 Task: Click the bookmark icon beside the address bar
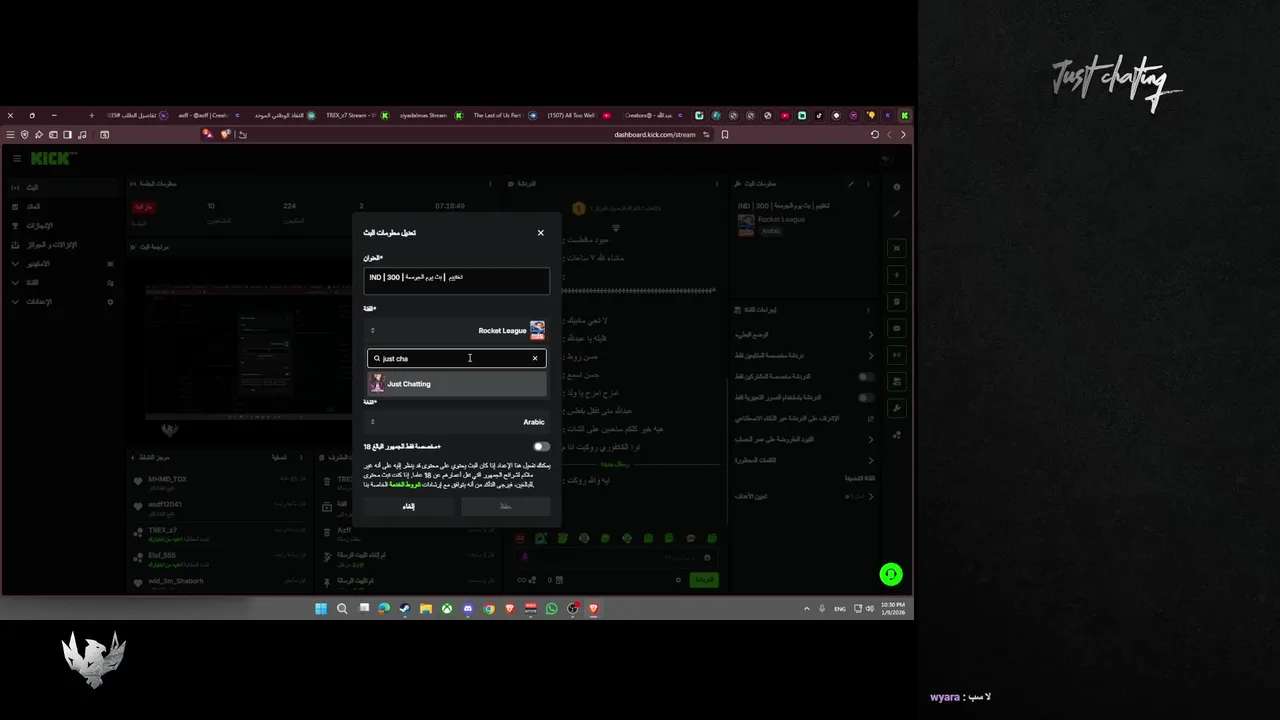tap(725, 135)
